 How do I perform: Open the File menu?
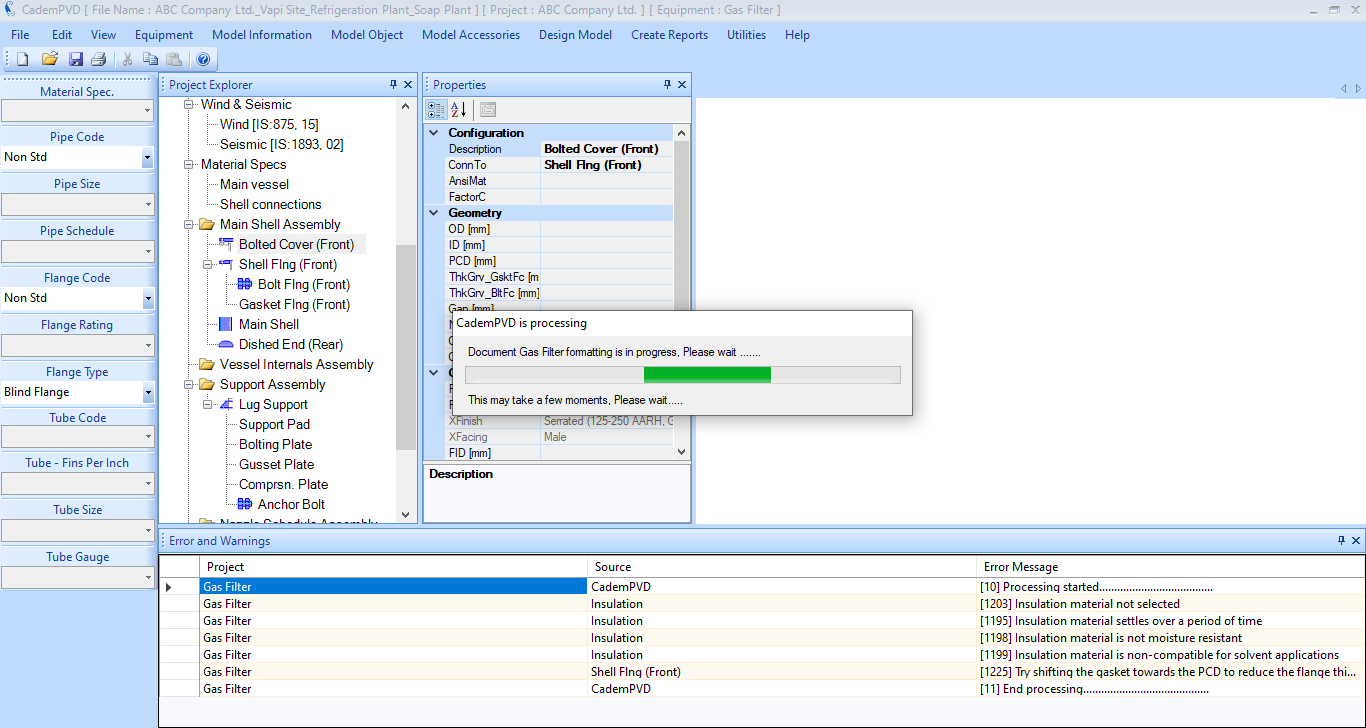pos(20,35)
